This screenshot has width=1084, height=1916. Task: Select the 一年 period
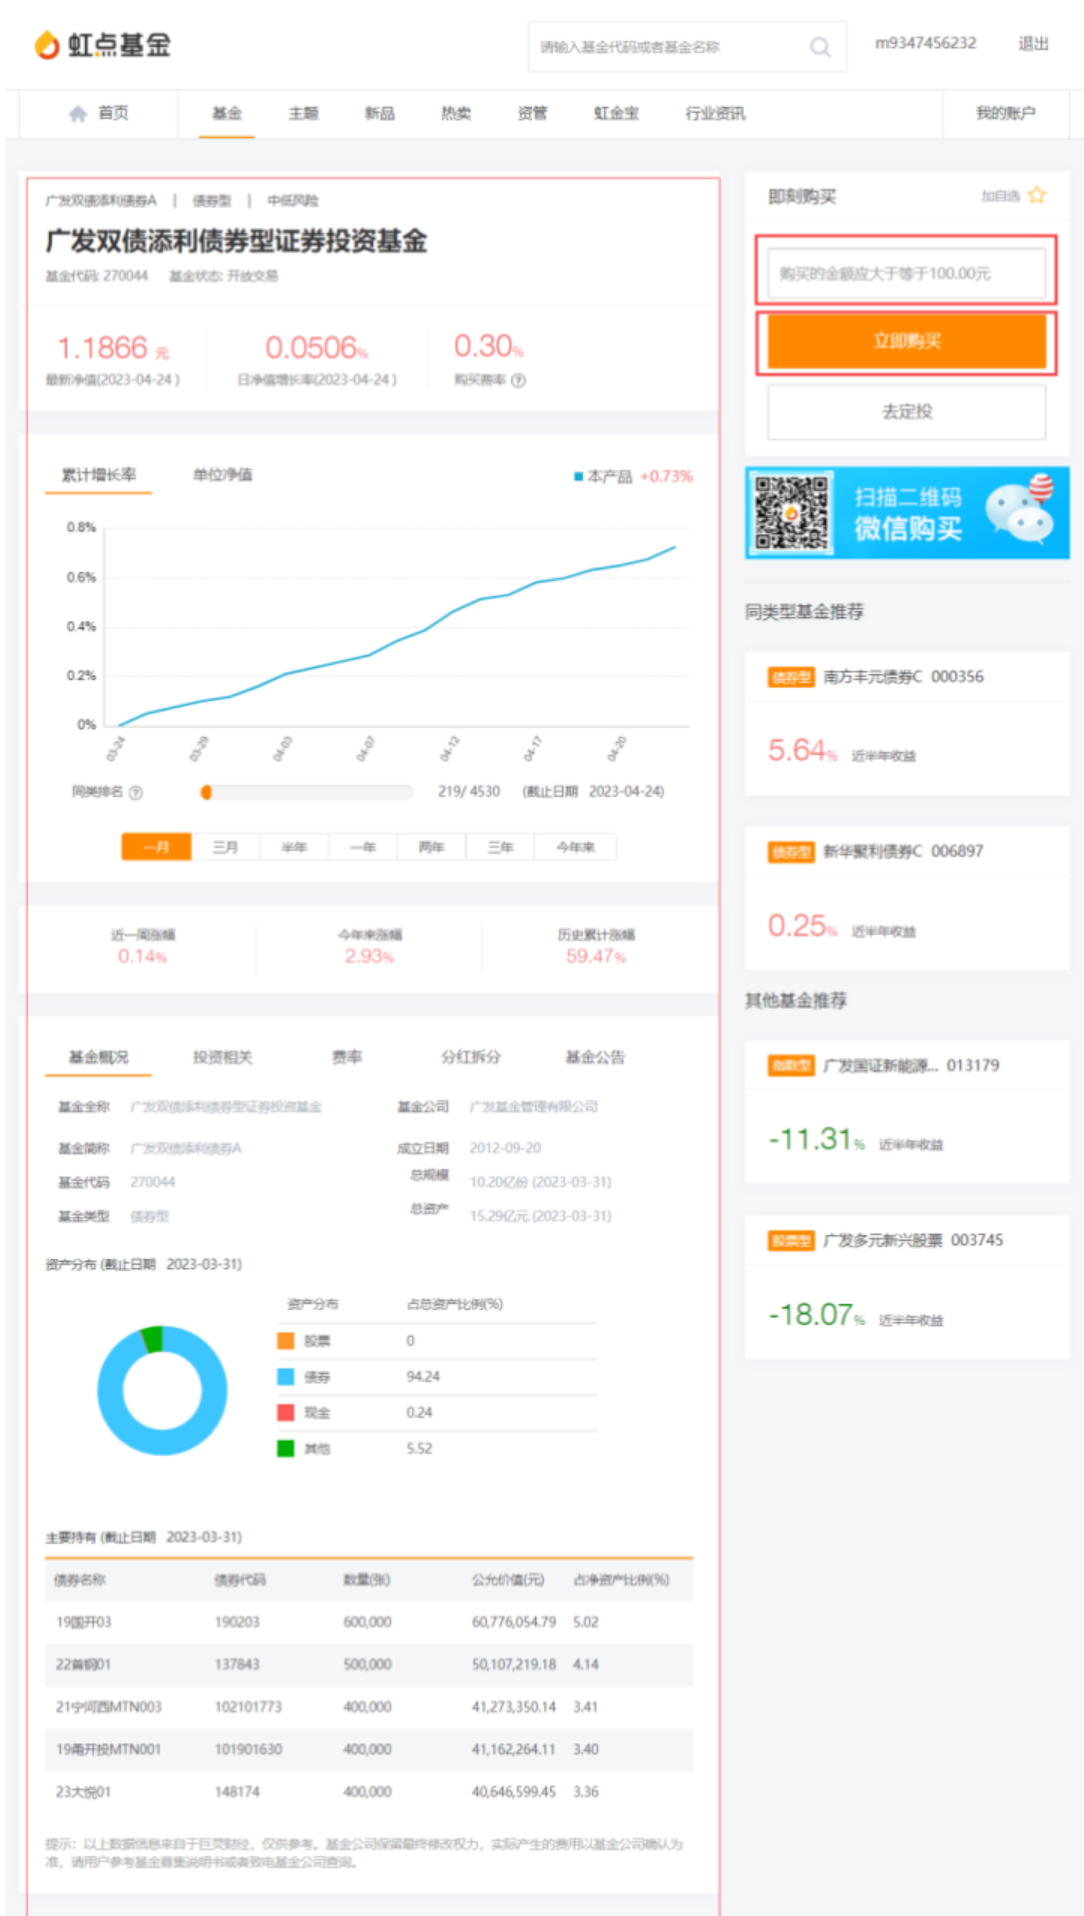click(363, 847)
